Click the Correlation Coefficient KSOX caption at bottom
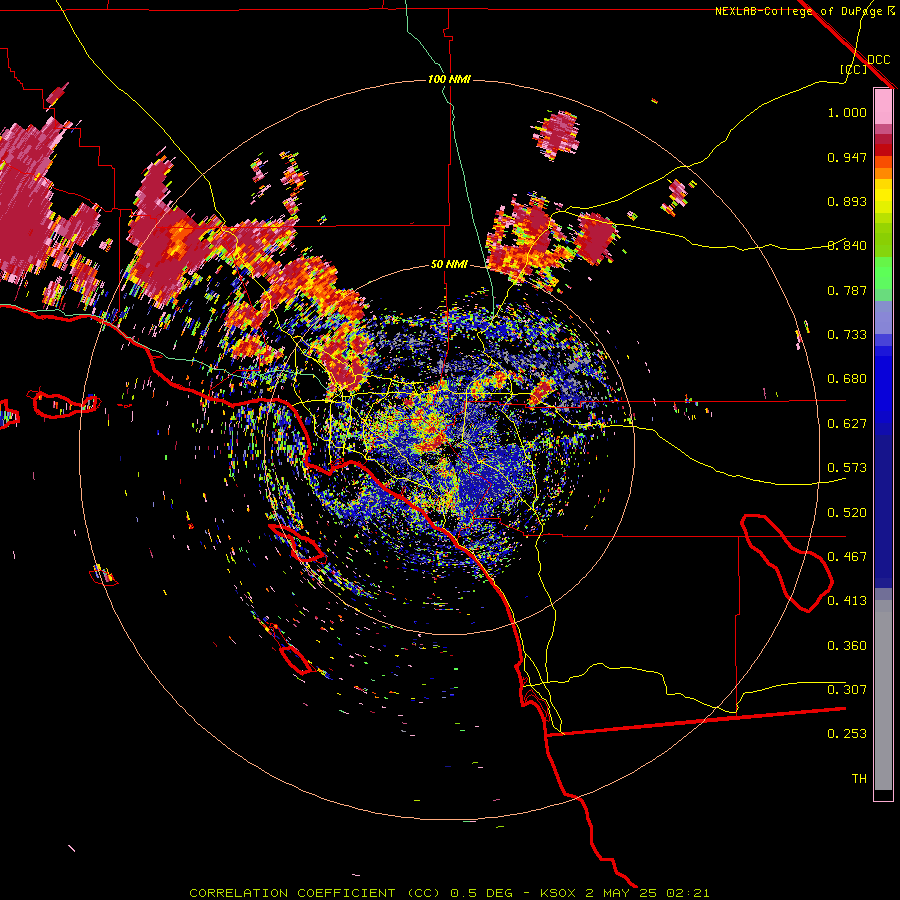The width and height of the screenshot is (900, 900). pyautogui.click(x=449, y=893)
